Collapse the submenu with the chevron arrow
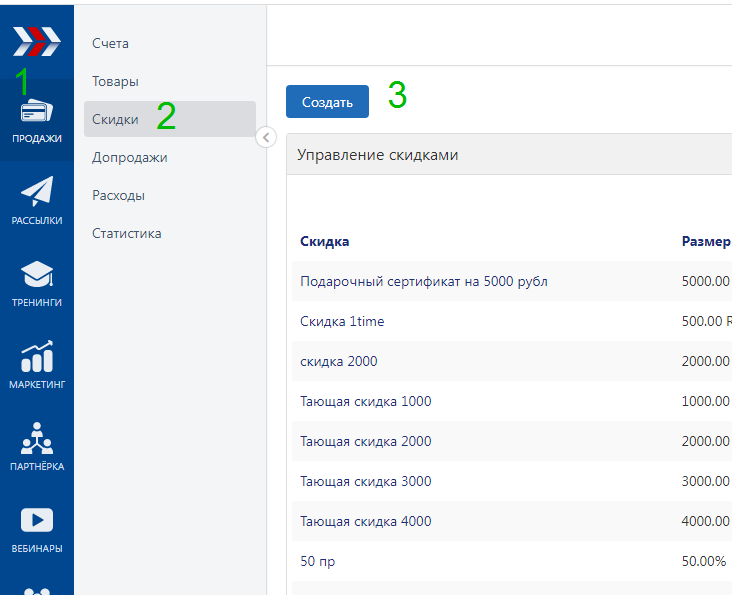The image size is (732, 595). [x=266, y=137]
